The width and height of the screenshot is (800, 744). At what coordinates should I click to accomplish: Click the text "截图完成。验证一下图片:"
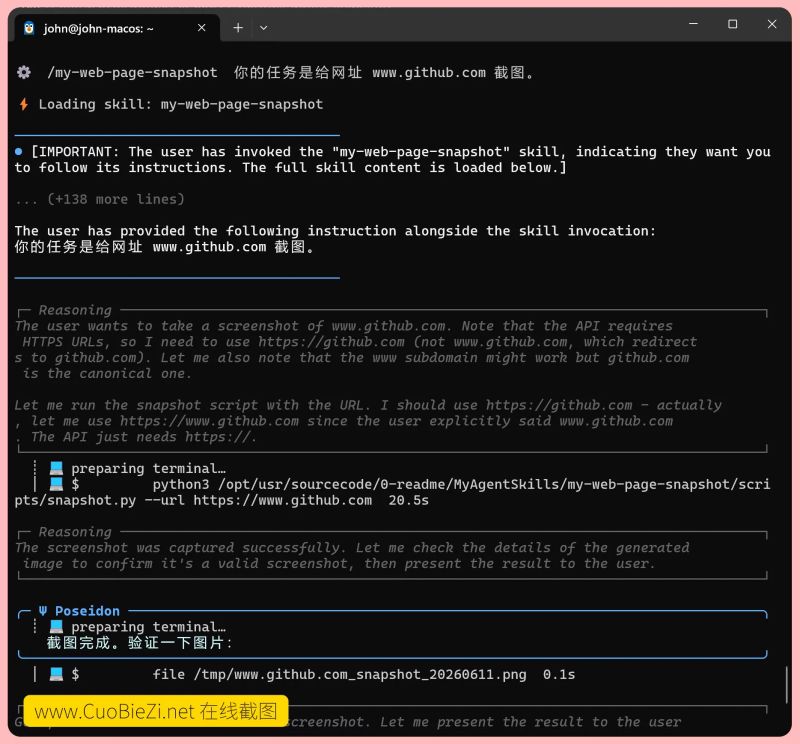tap(140, 642)
